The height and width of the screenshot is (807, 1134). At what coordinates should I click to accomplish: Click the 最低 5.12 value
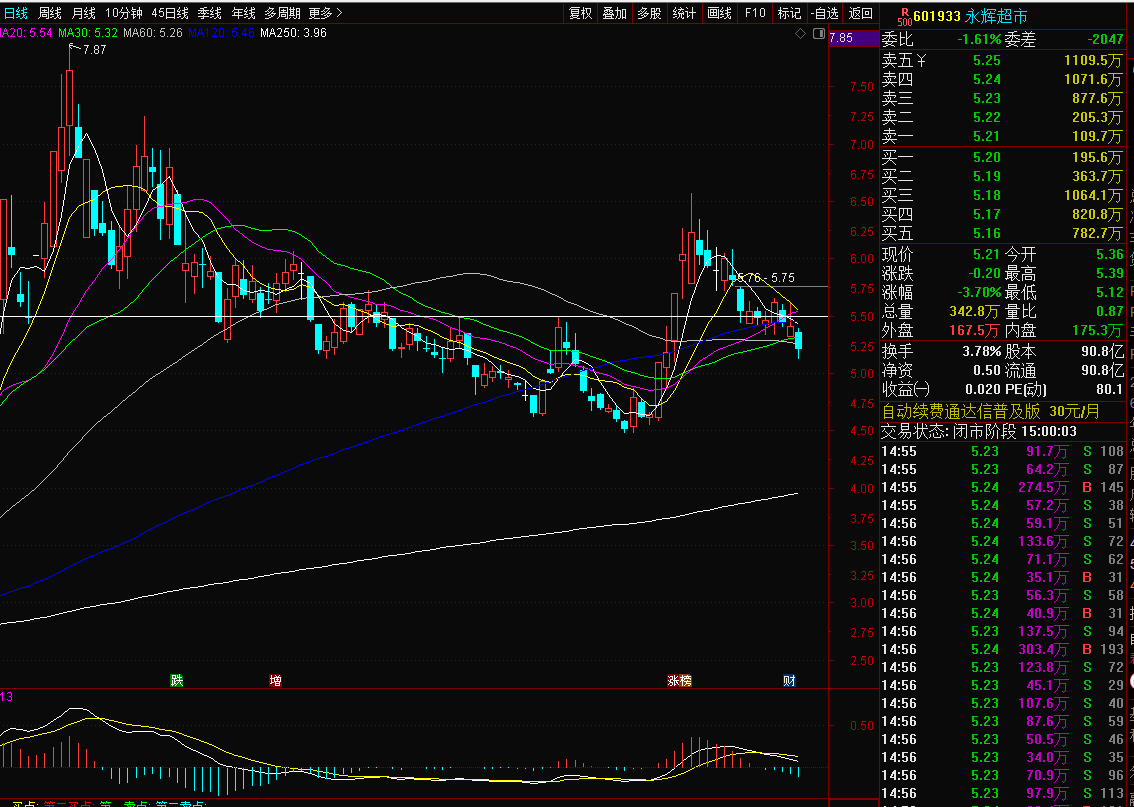(x=1110, y=293)
